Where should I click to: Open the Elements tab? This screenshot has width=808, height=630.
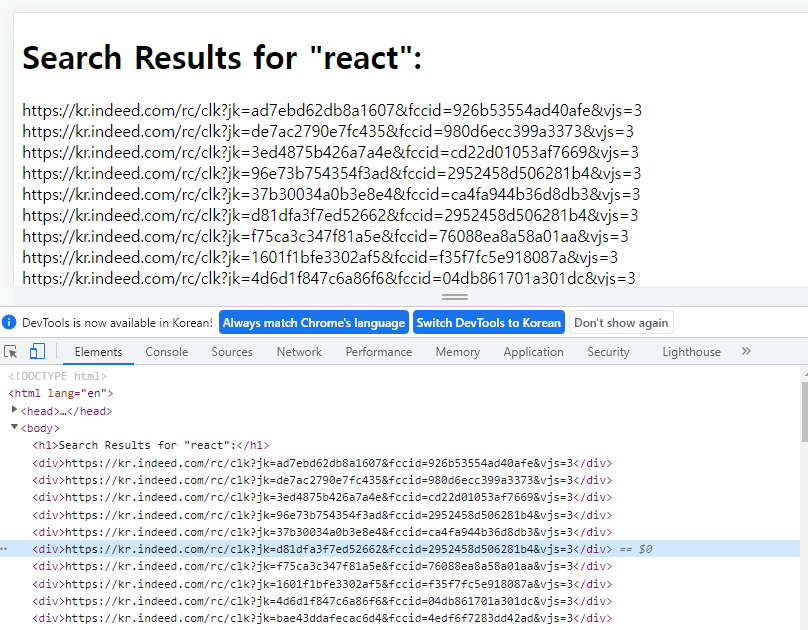pyautogui.click(x=98, y=352)
